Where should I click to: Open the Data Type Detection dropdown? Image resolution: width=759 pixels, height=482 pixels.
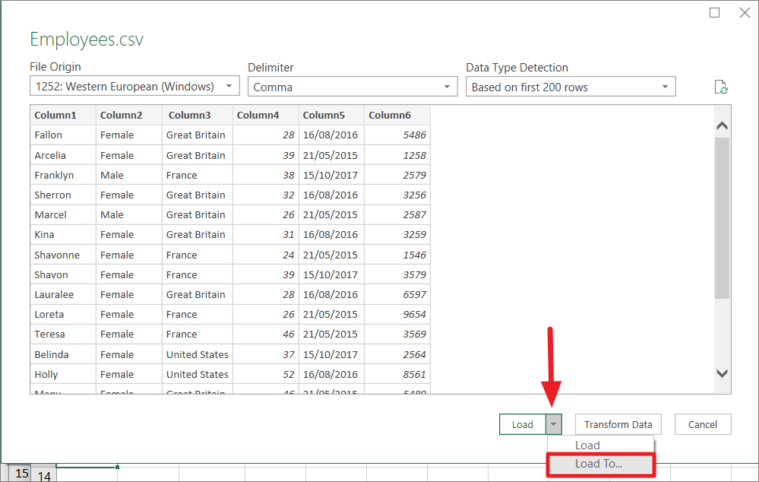[570, 87]
